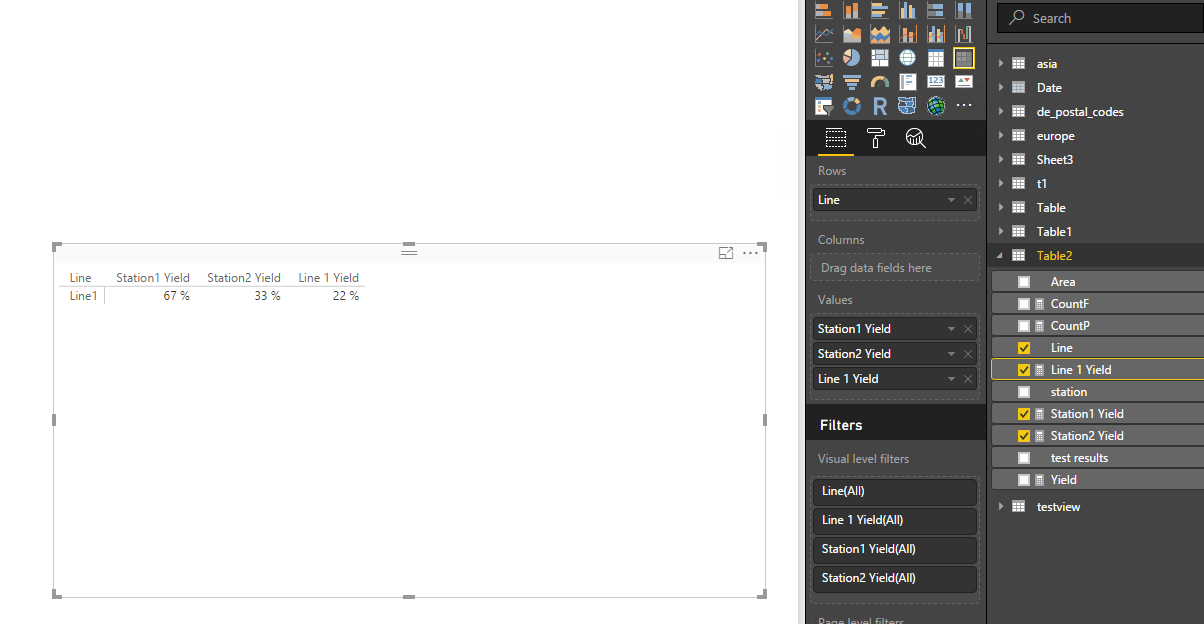Expand the de_postal_codes table
Screen dimensions: 1204x624
1001,112
